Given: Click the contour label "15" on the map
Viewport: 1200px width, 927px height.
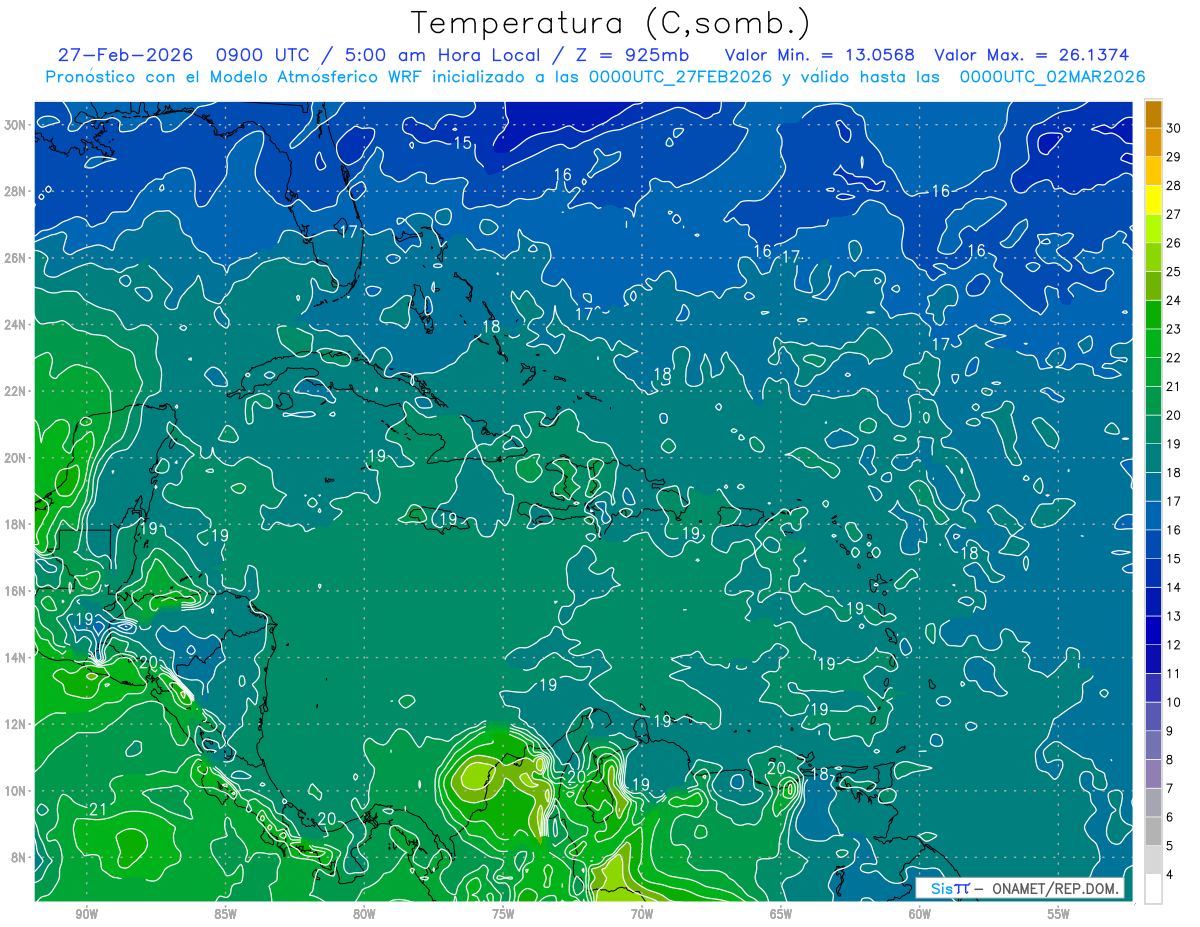Looking at the screenshot, I should point(462,143).
